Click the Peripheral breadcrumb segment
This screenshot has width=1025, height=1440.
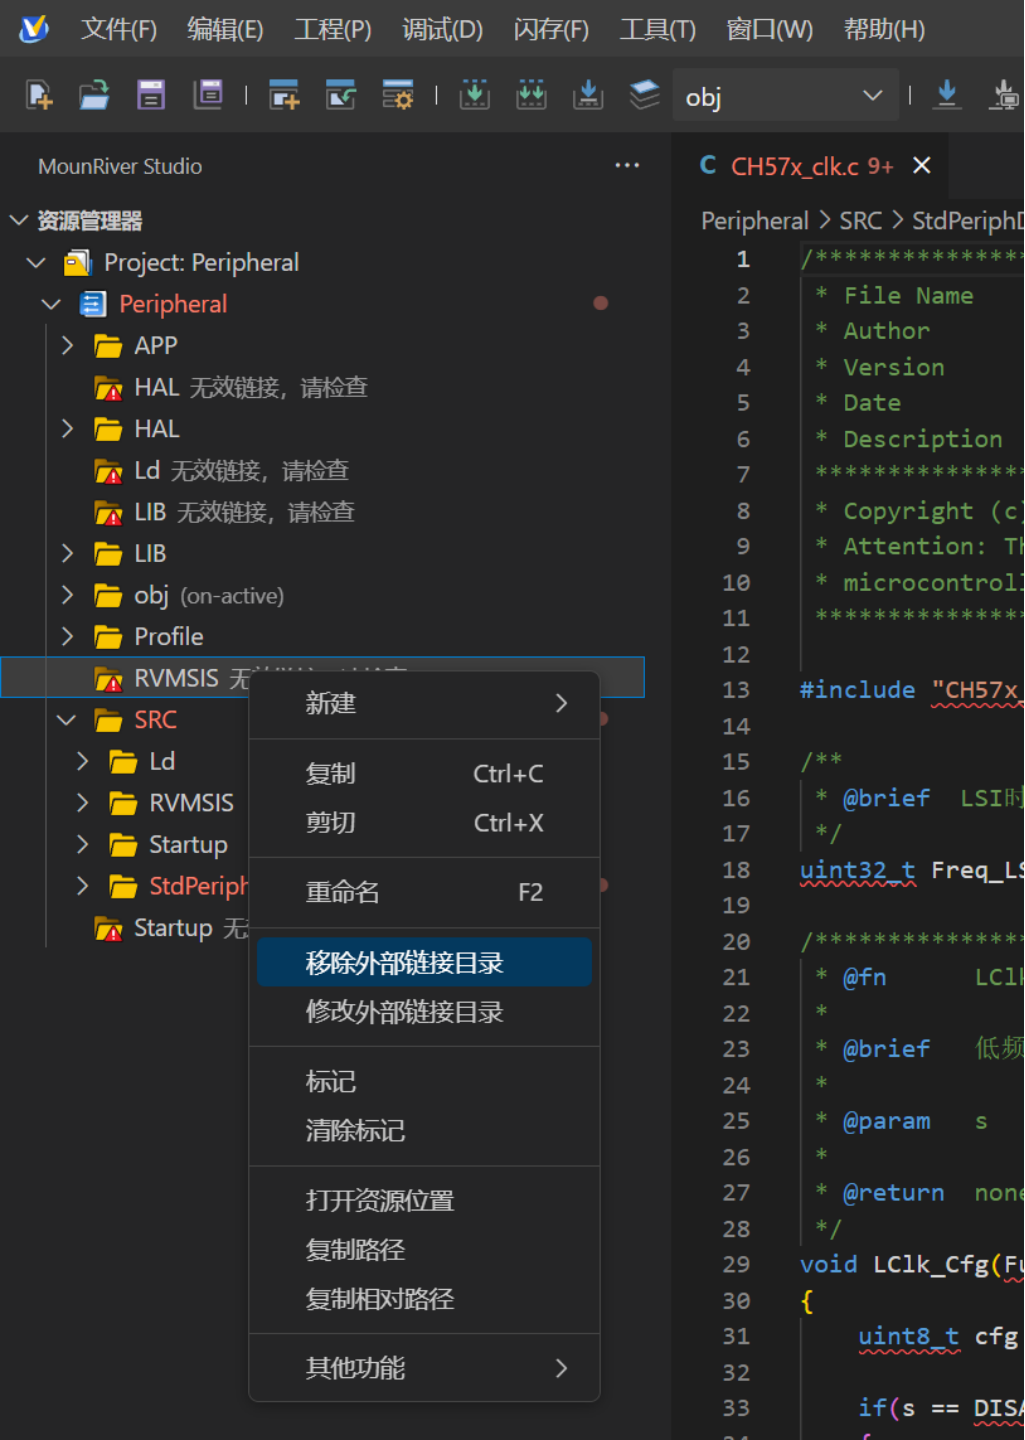(x=755, y=221)
